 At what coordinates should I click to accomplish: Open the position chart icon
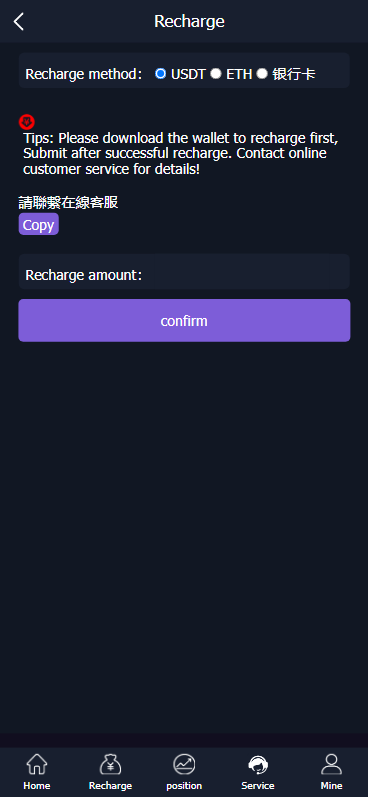184,764
